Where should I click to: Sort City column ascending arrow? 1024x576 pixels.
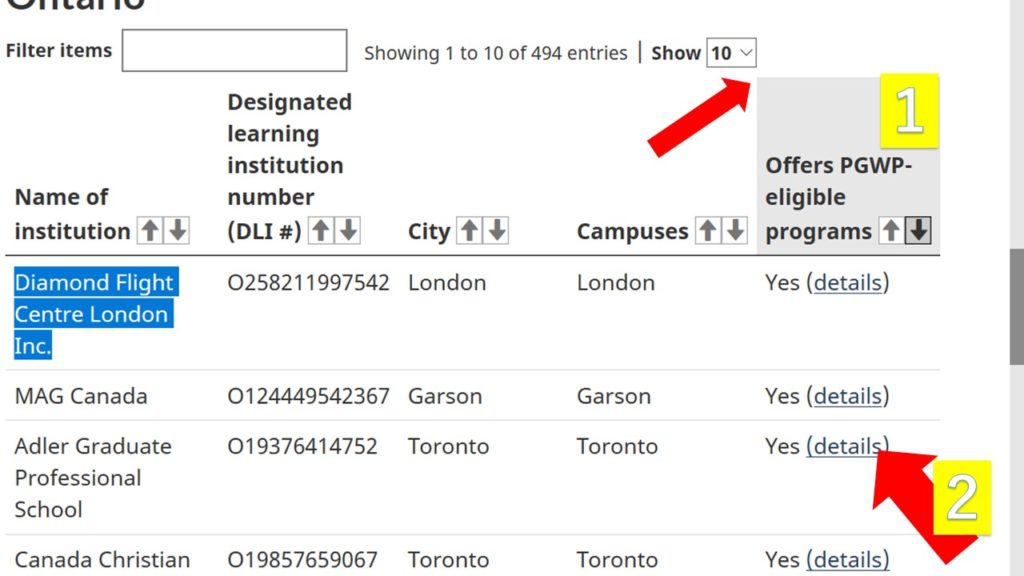click(x=469, y=231)
